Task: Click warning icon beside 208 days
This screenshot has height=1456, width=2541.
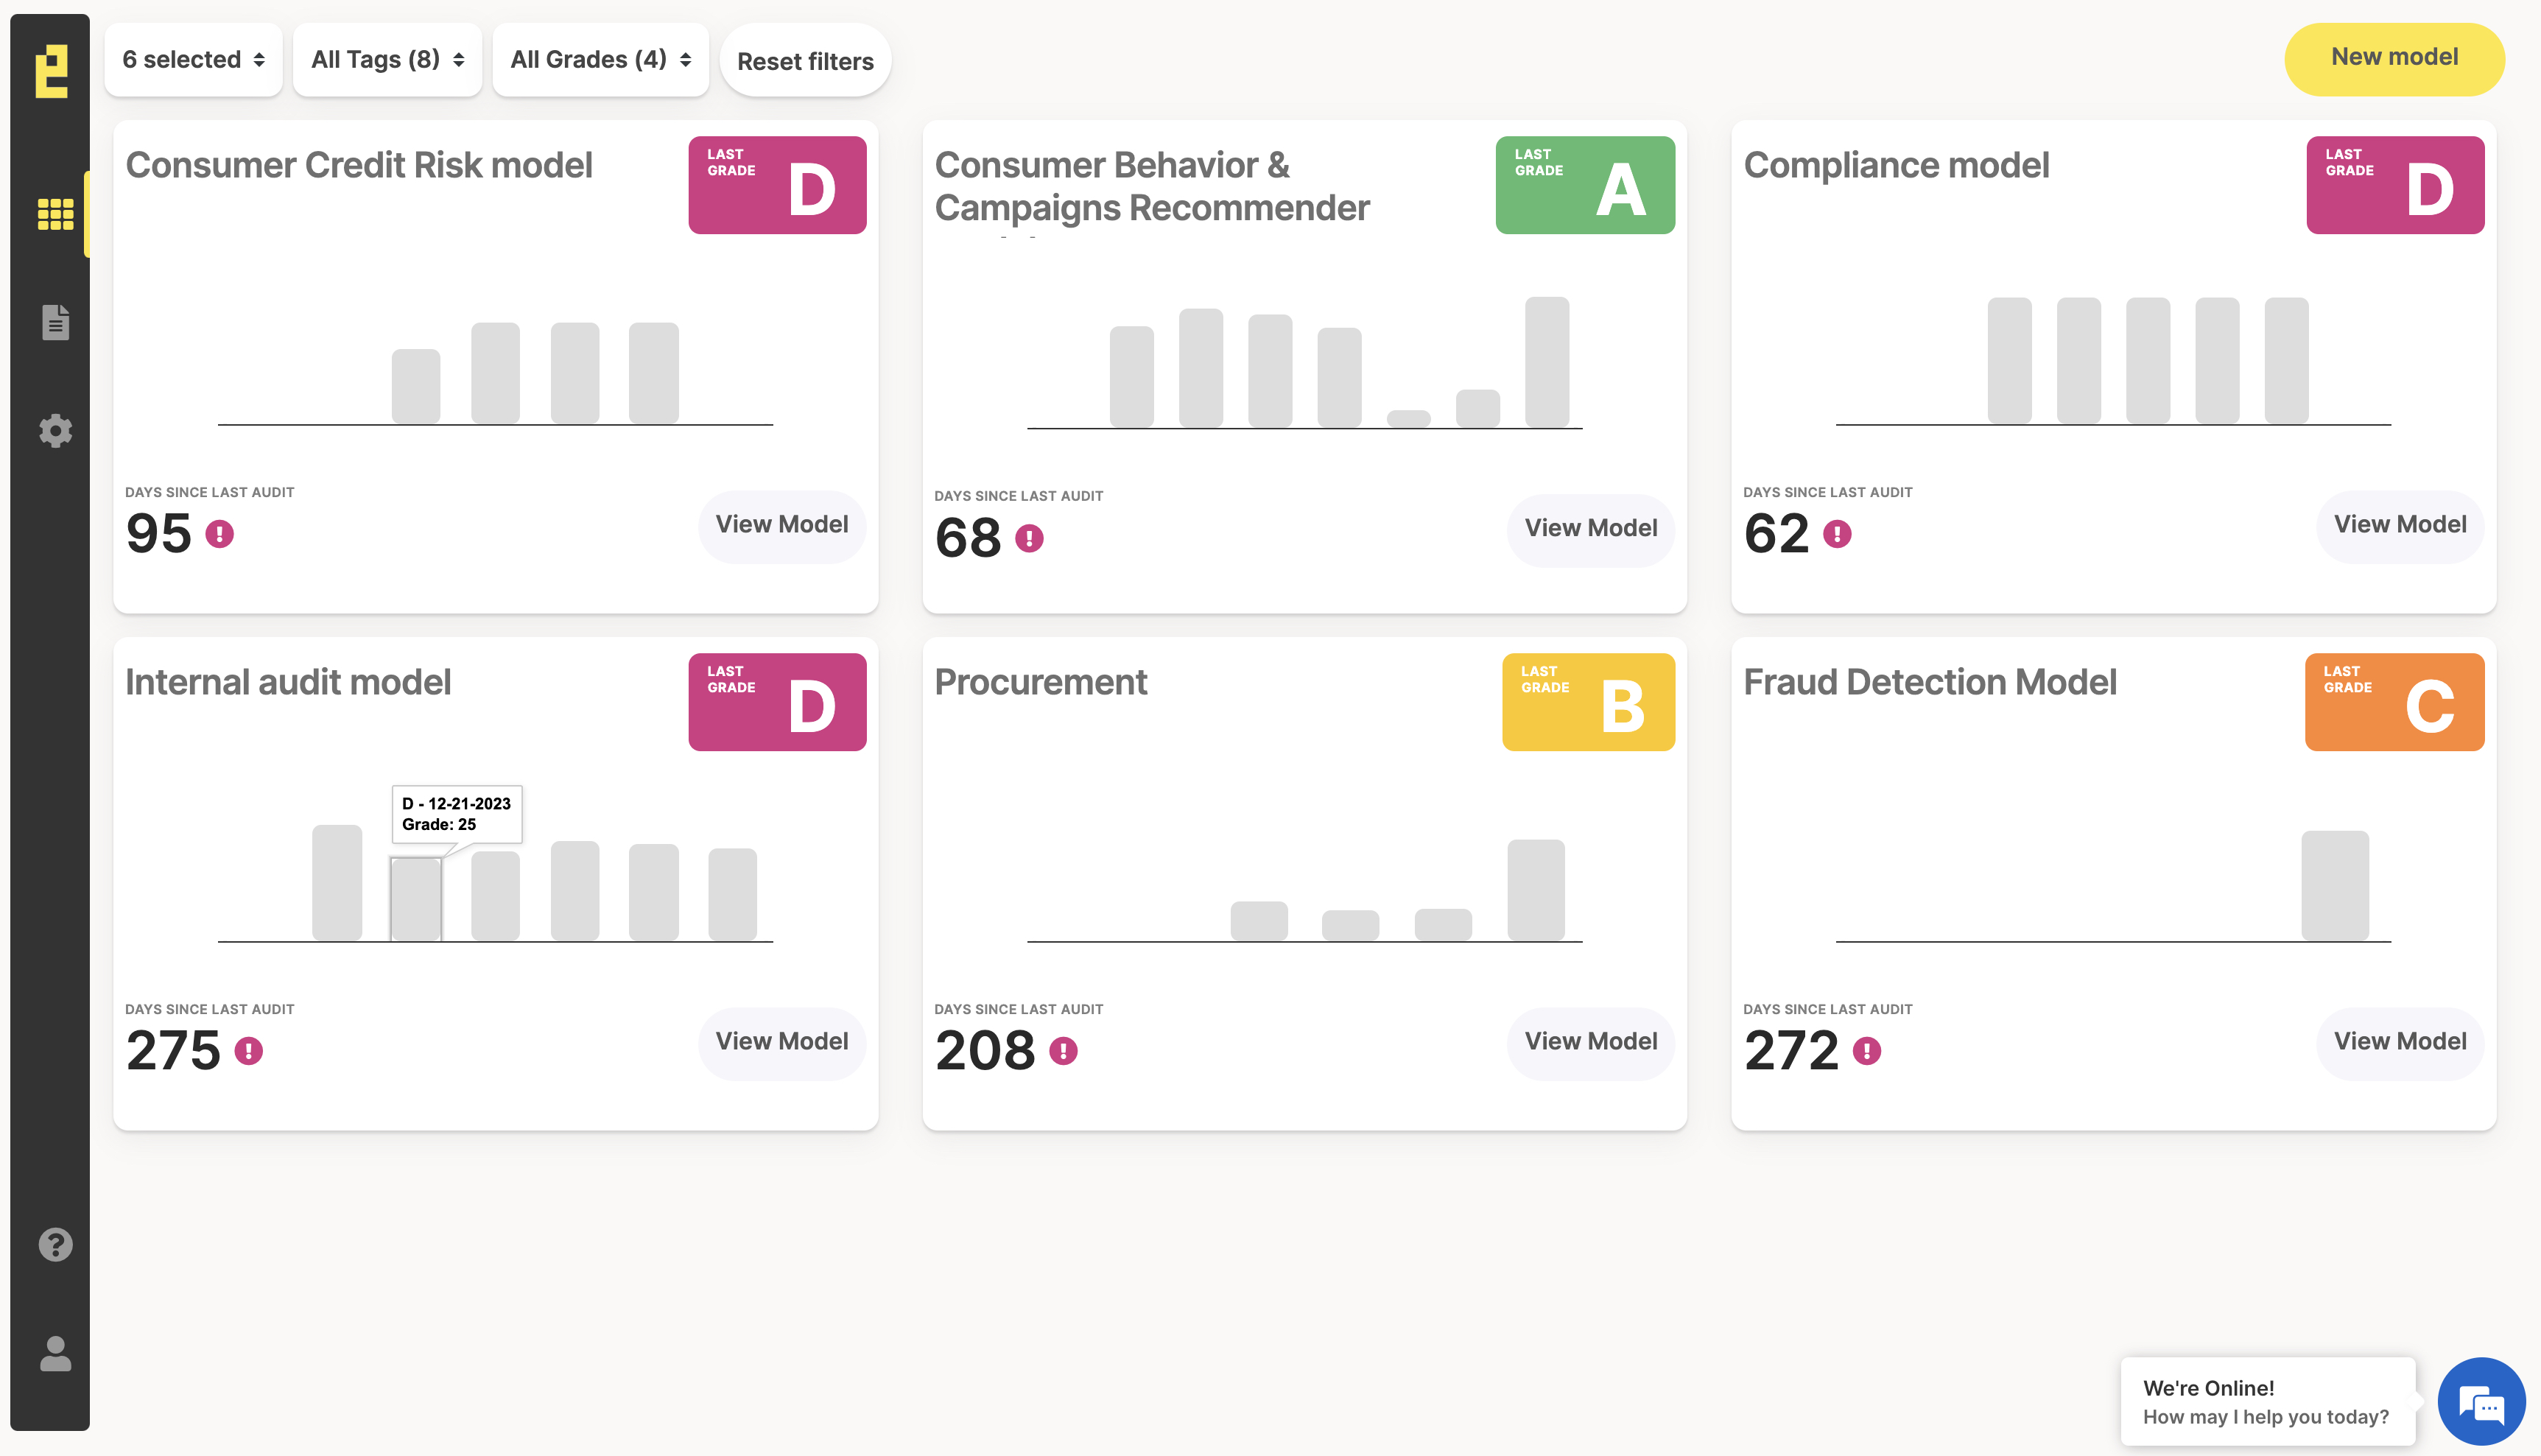Action: pyautogui.click(x=1063, y=1051)
